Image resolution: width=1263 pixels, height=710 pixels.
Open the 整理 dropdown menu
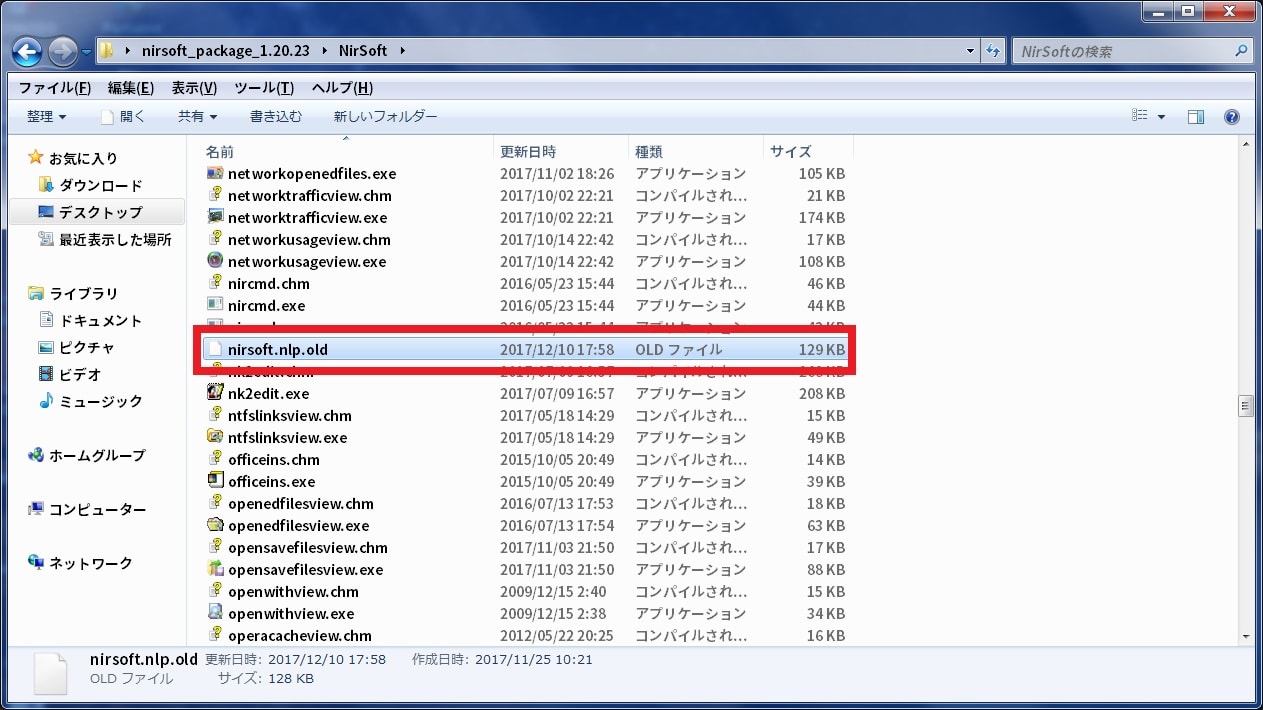pos(46,116)
